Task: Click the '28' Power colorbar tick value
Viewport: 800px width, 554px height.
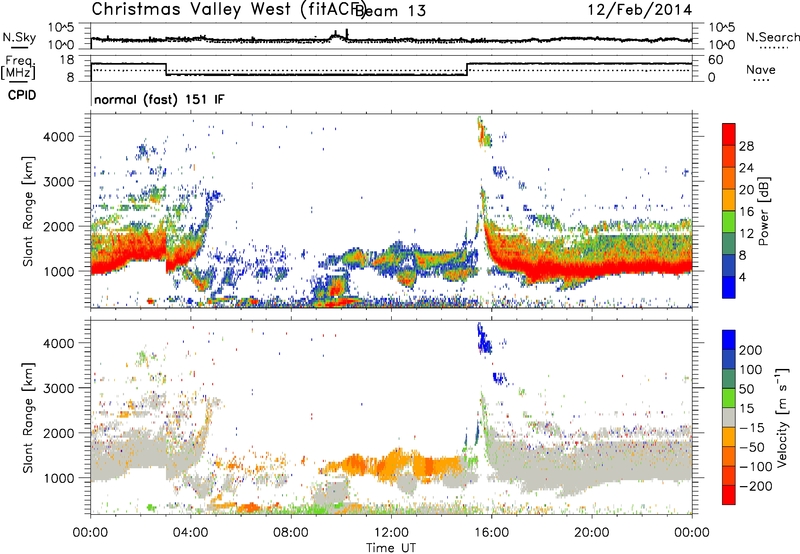Action: [746, 146]
